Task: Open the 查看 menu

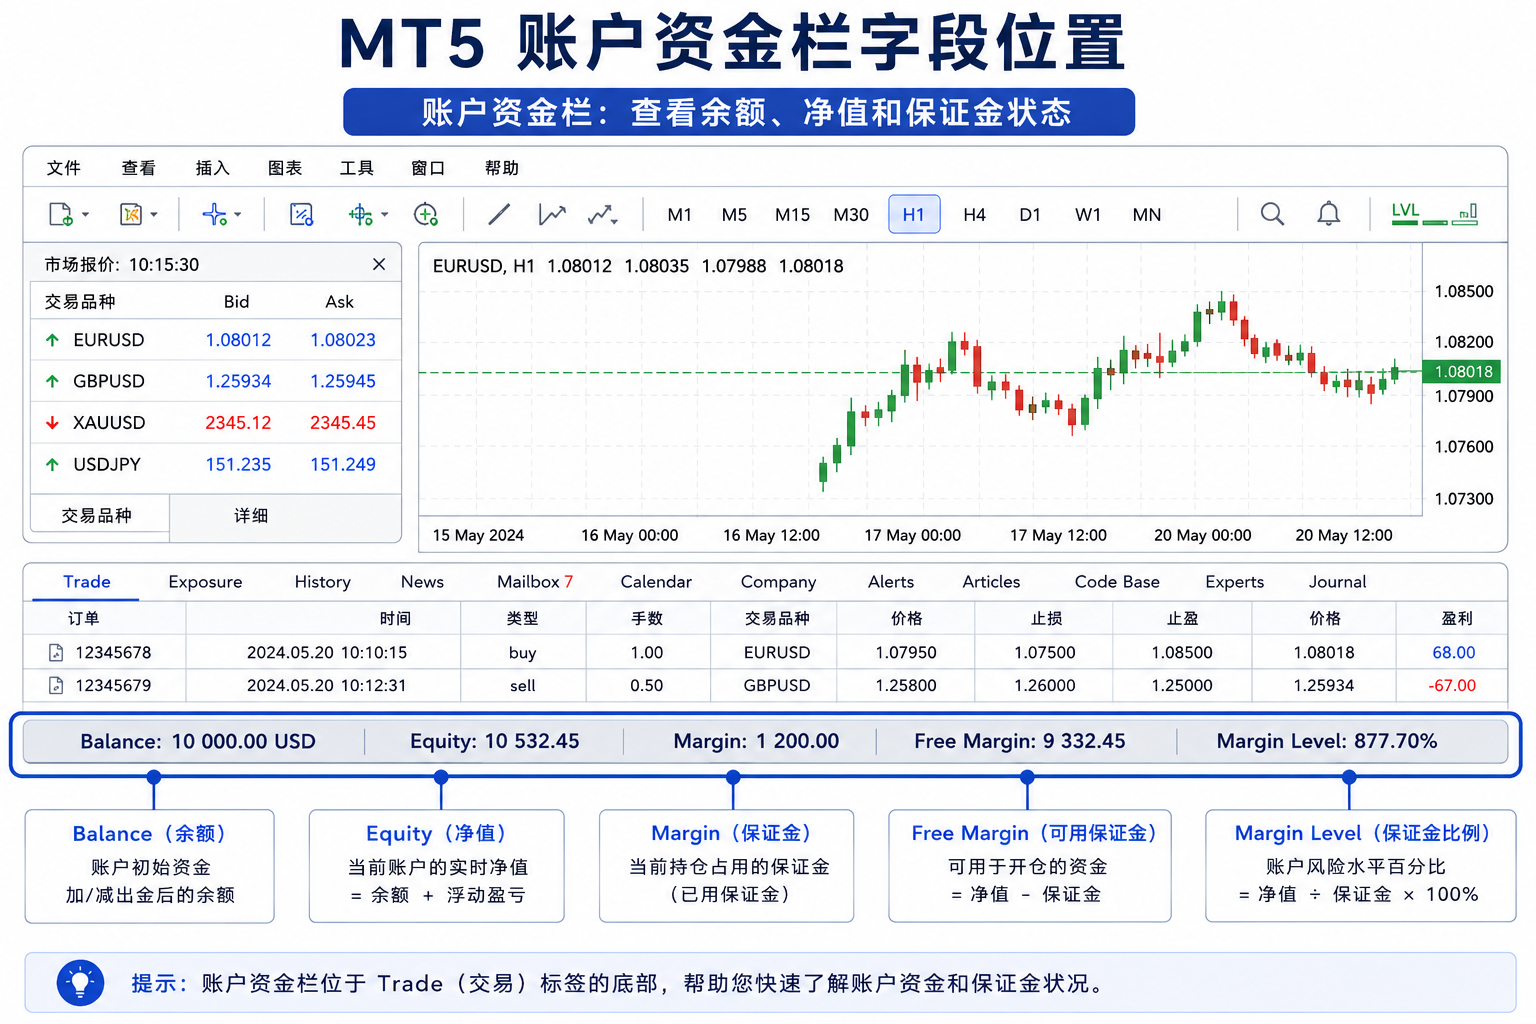Action: pos(138,168)
